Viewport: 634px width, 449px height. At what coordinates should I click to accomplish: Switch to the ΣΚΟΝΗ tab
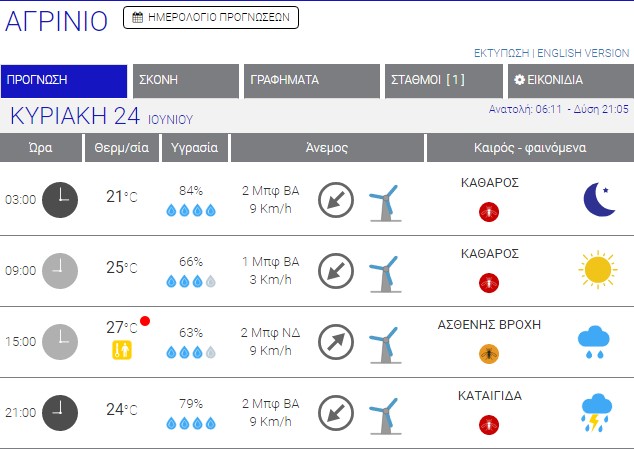coord(185,81)
